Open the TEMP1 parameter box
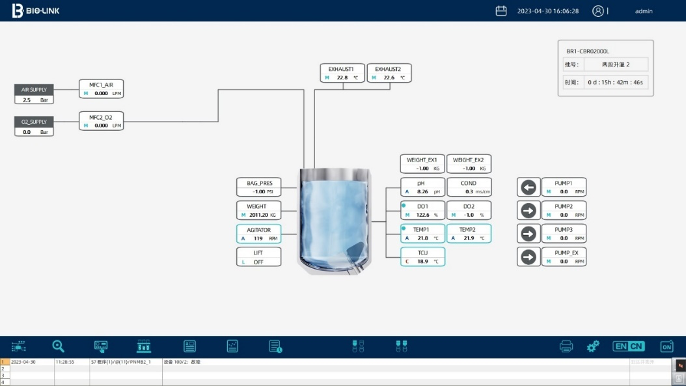This screenshot has width=686, height=386. 423,233
